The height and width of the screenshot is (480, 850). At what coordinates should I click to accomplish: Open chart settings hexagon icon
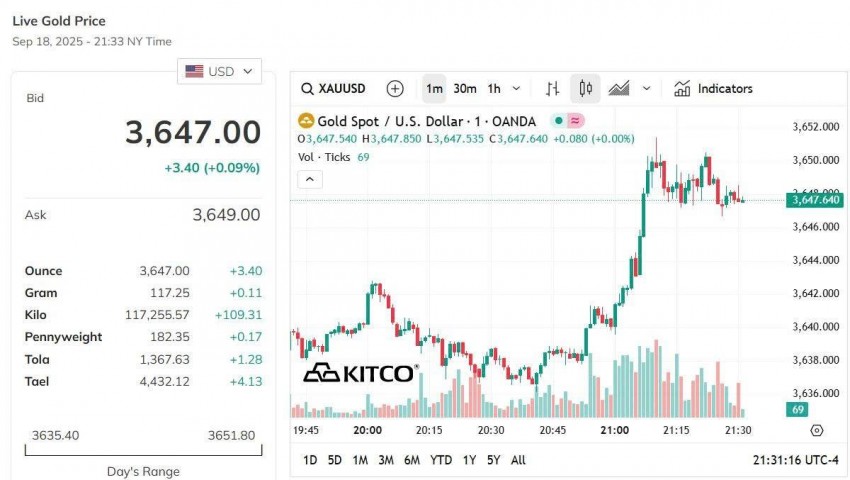[816, 430]
